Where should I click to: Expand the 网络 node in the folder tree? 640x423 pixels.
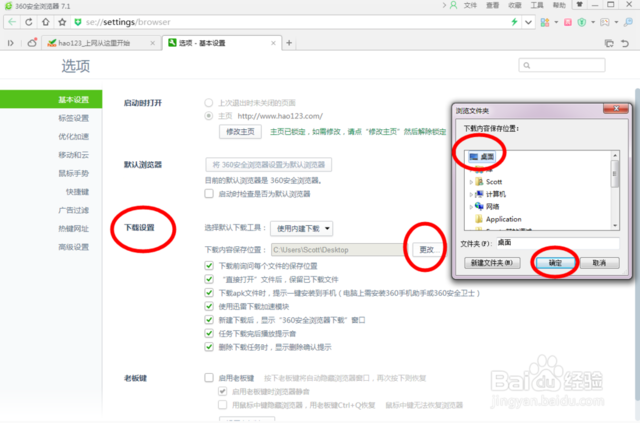point(471,207)
